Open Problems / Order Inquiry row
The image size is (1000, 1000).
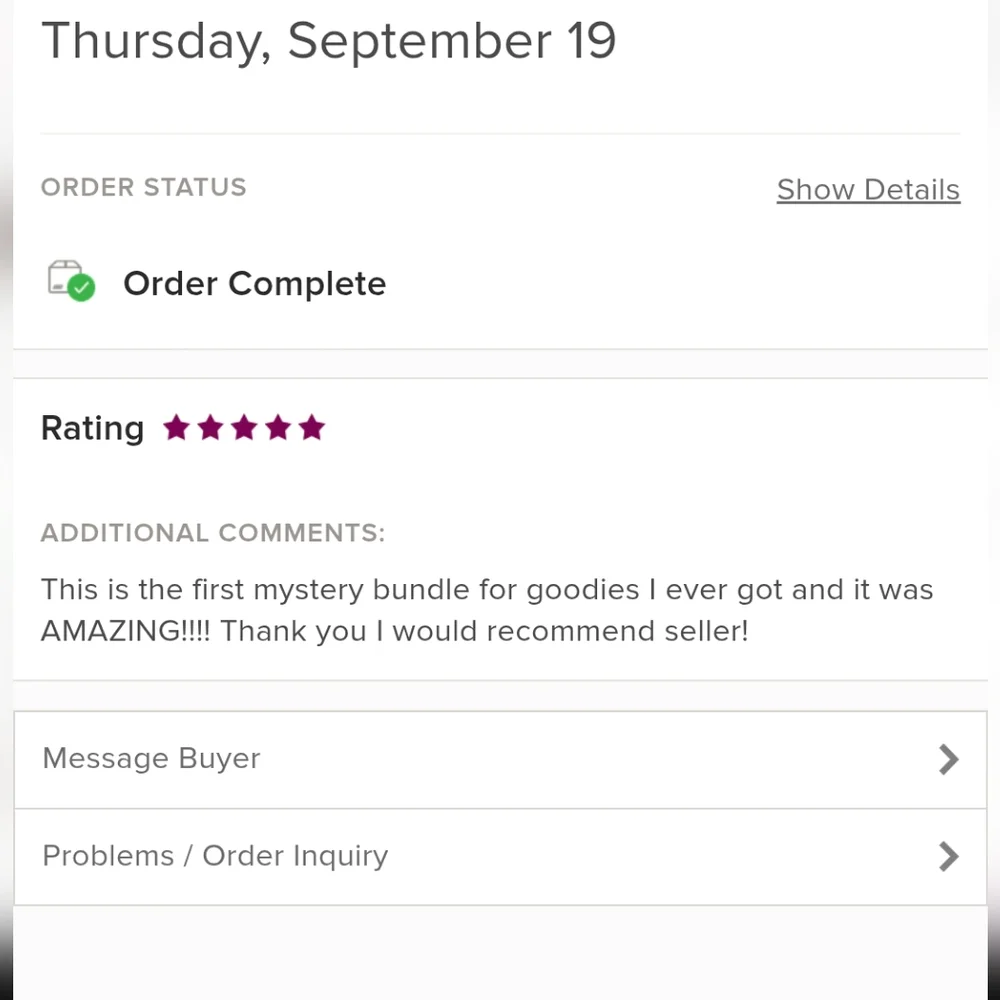pyautogui.click(x=501, y=857)
